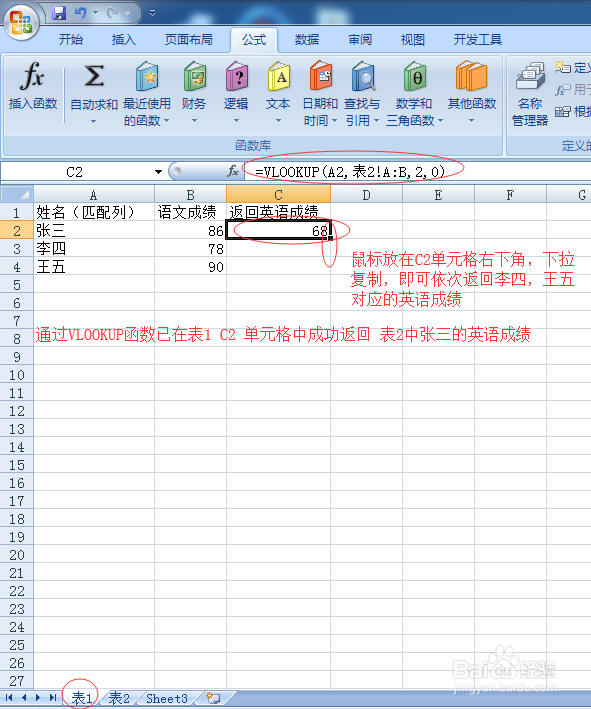This screenshot has width=591, height=709.
Task: Expand the 自动求和 dropdown arrow
Action: (x=94, y=121)
